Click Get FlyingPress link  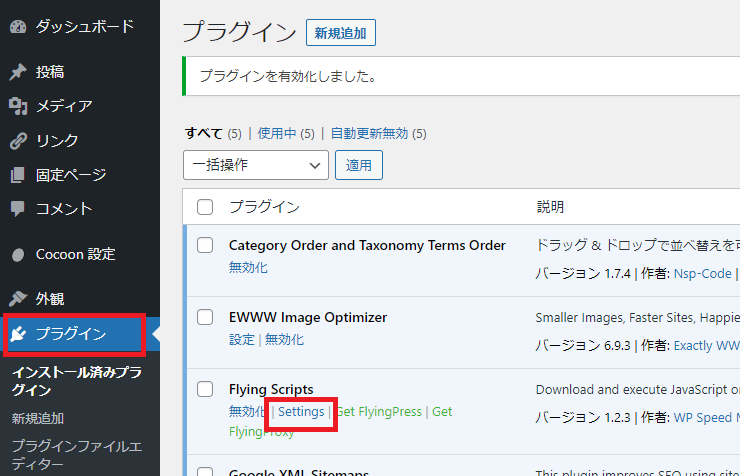(379, 412)
